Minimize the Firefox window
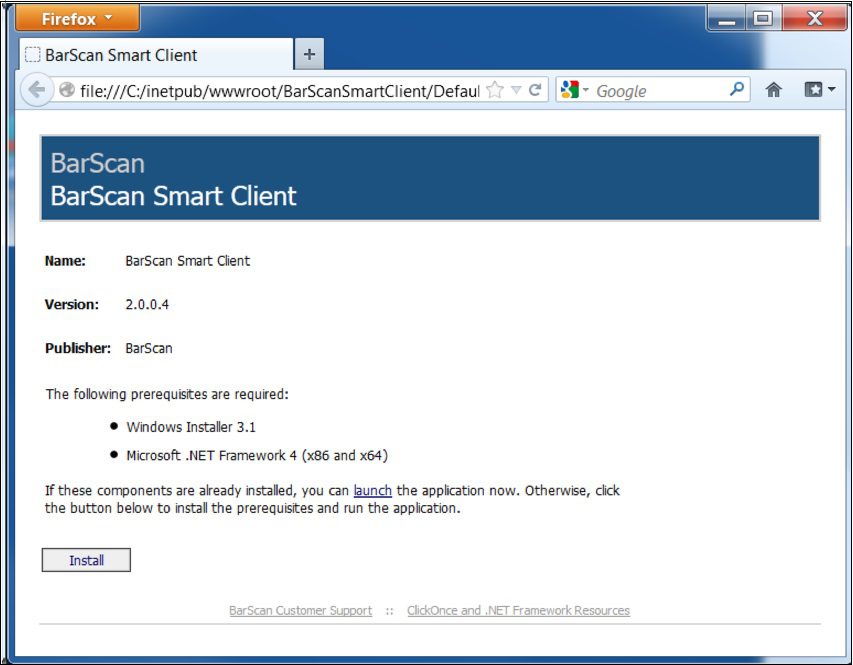 [727, 19]
